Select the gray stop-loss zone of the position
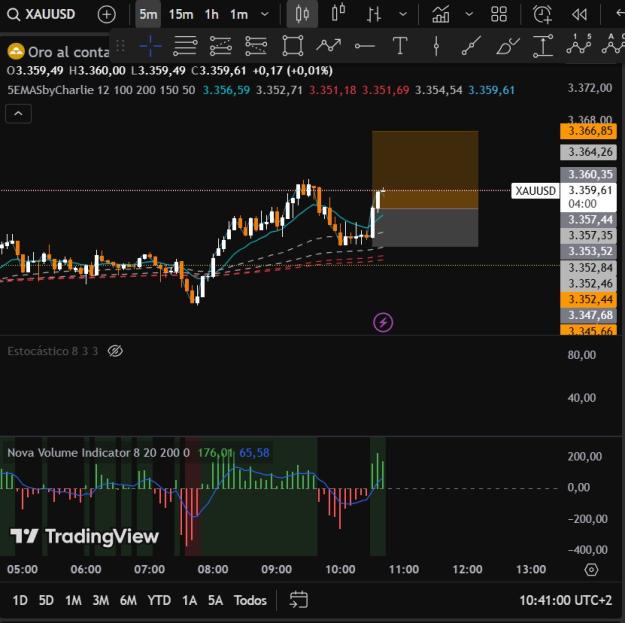The width and height of the screenshot is (625, 623). tap(425, 228)
